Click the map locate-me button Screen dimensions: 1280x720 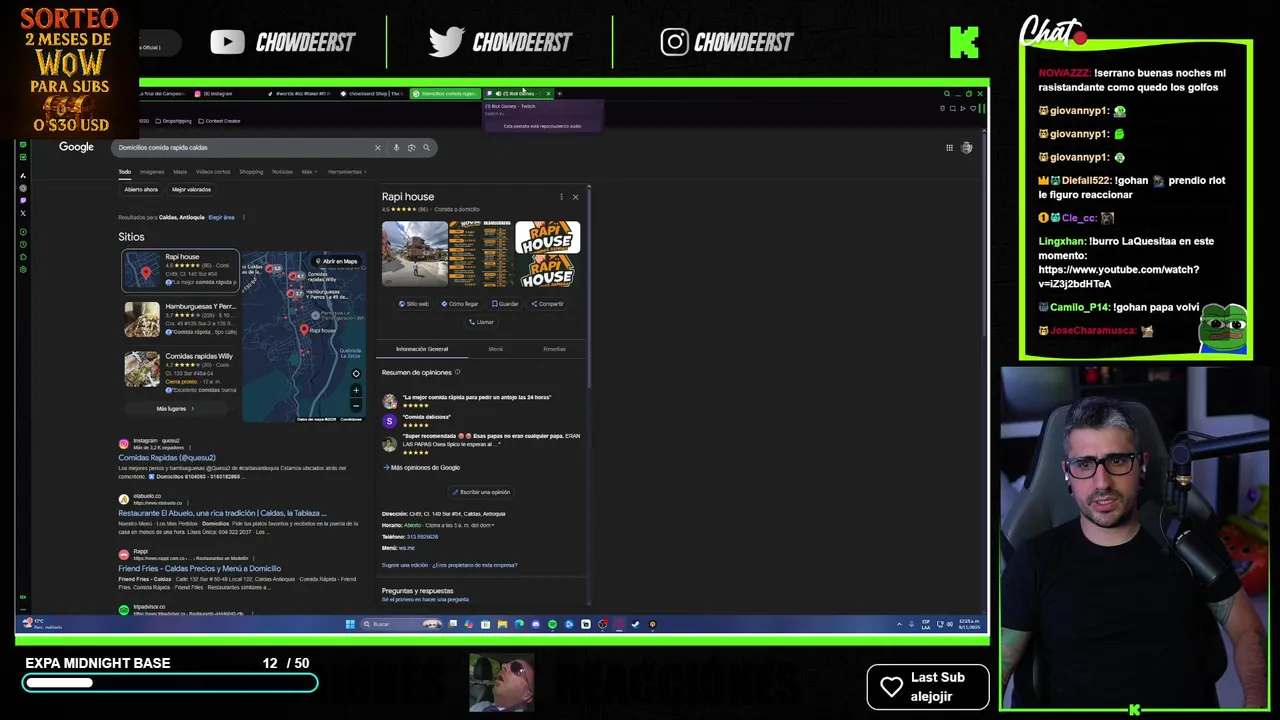click(x=356, y=374)
